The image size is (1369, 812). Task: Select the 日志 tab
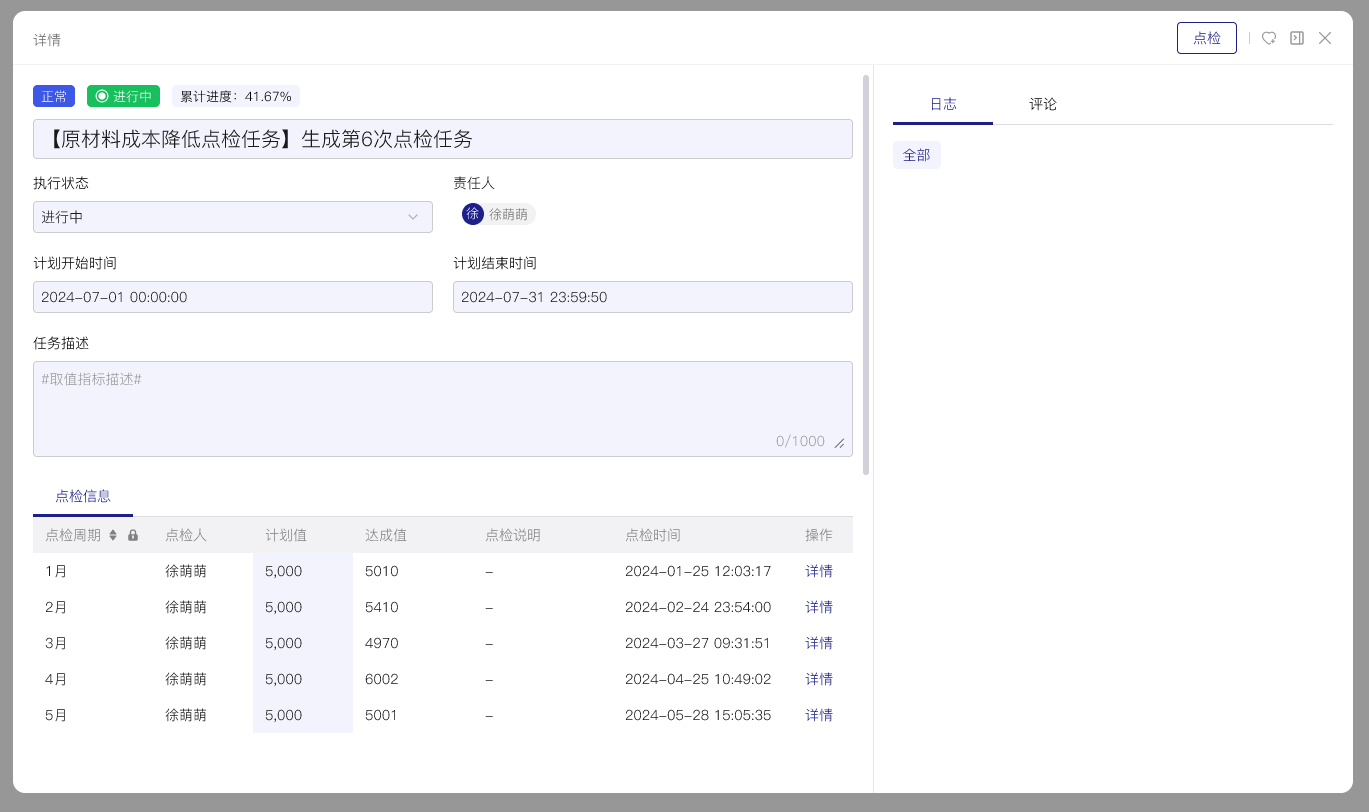point(943,103)
